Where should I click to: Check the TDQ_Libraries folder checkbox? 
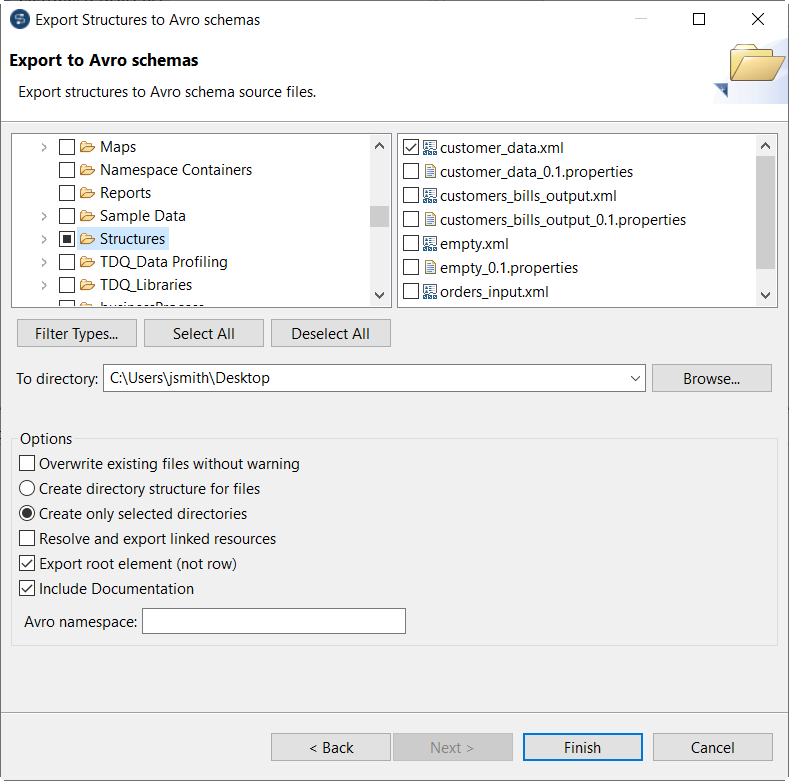67,285
